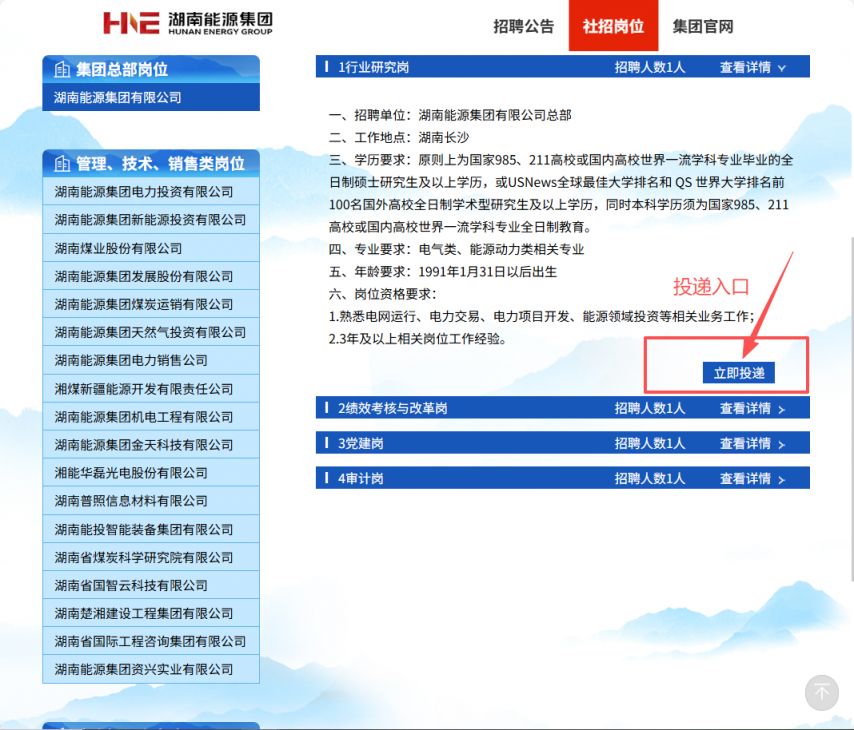
Task: Click the building icon beside 管理、技术、销售类岗位
Action: tap(62, 163)
